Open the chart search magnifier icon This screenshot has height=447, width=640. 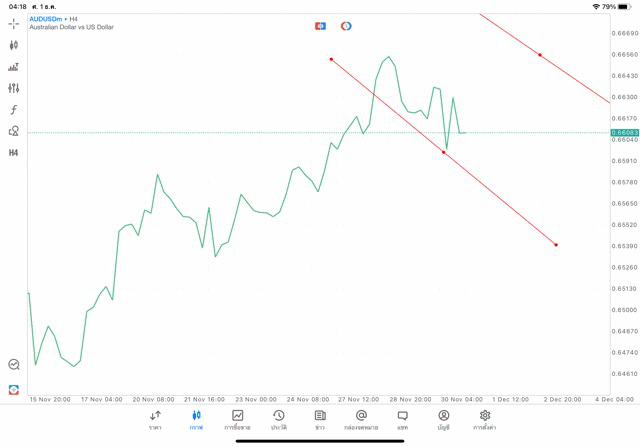tap(13, 365)
